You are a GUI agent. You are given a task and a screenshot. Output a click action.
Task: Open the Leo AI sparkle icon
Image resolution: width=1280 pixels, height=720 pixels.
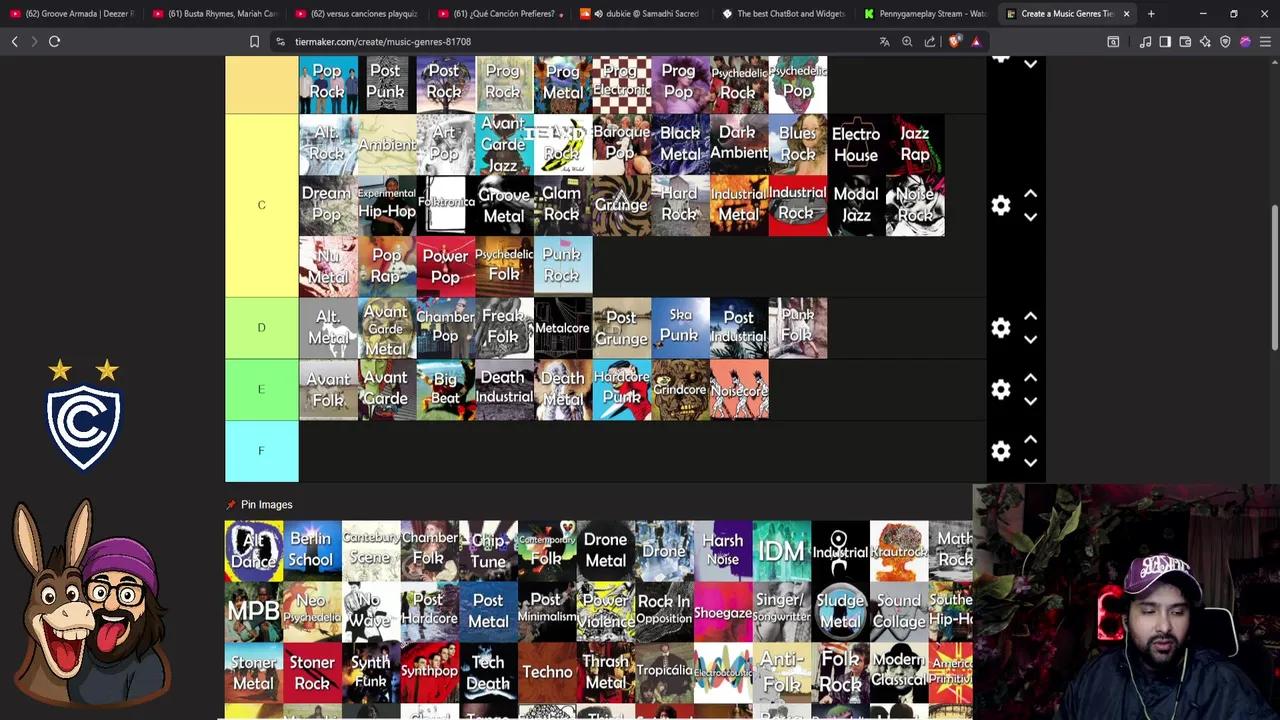point(1205,42)
